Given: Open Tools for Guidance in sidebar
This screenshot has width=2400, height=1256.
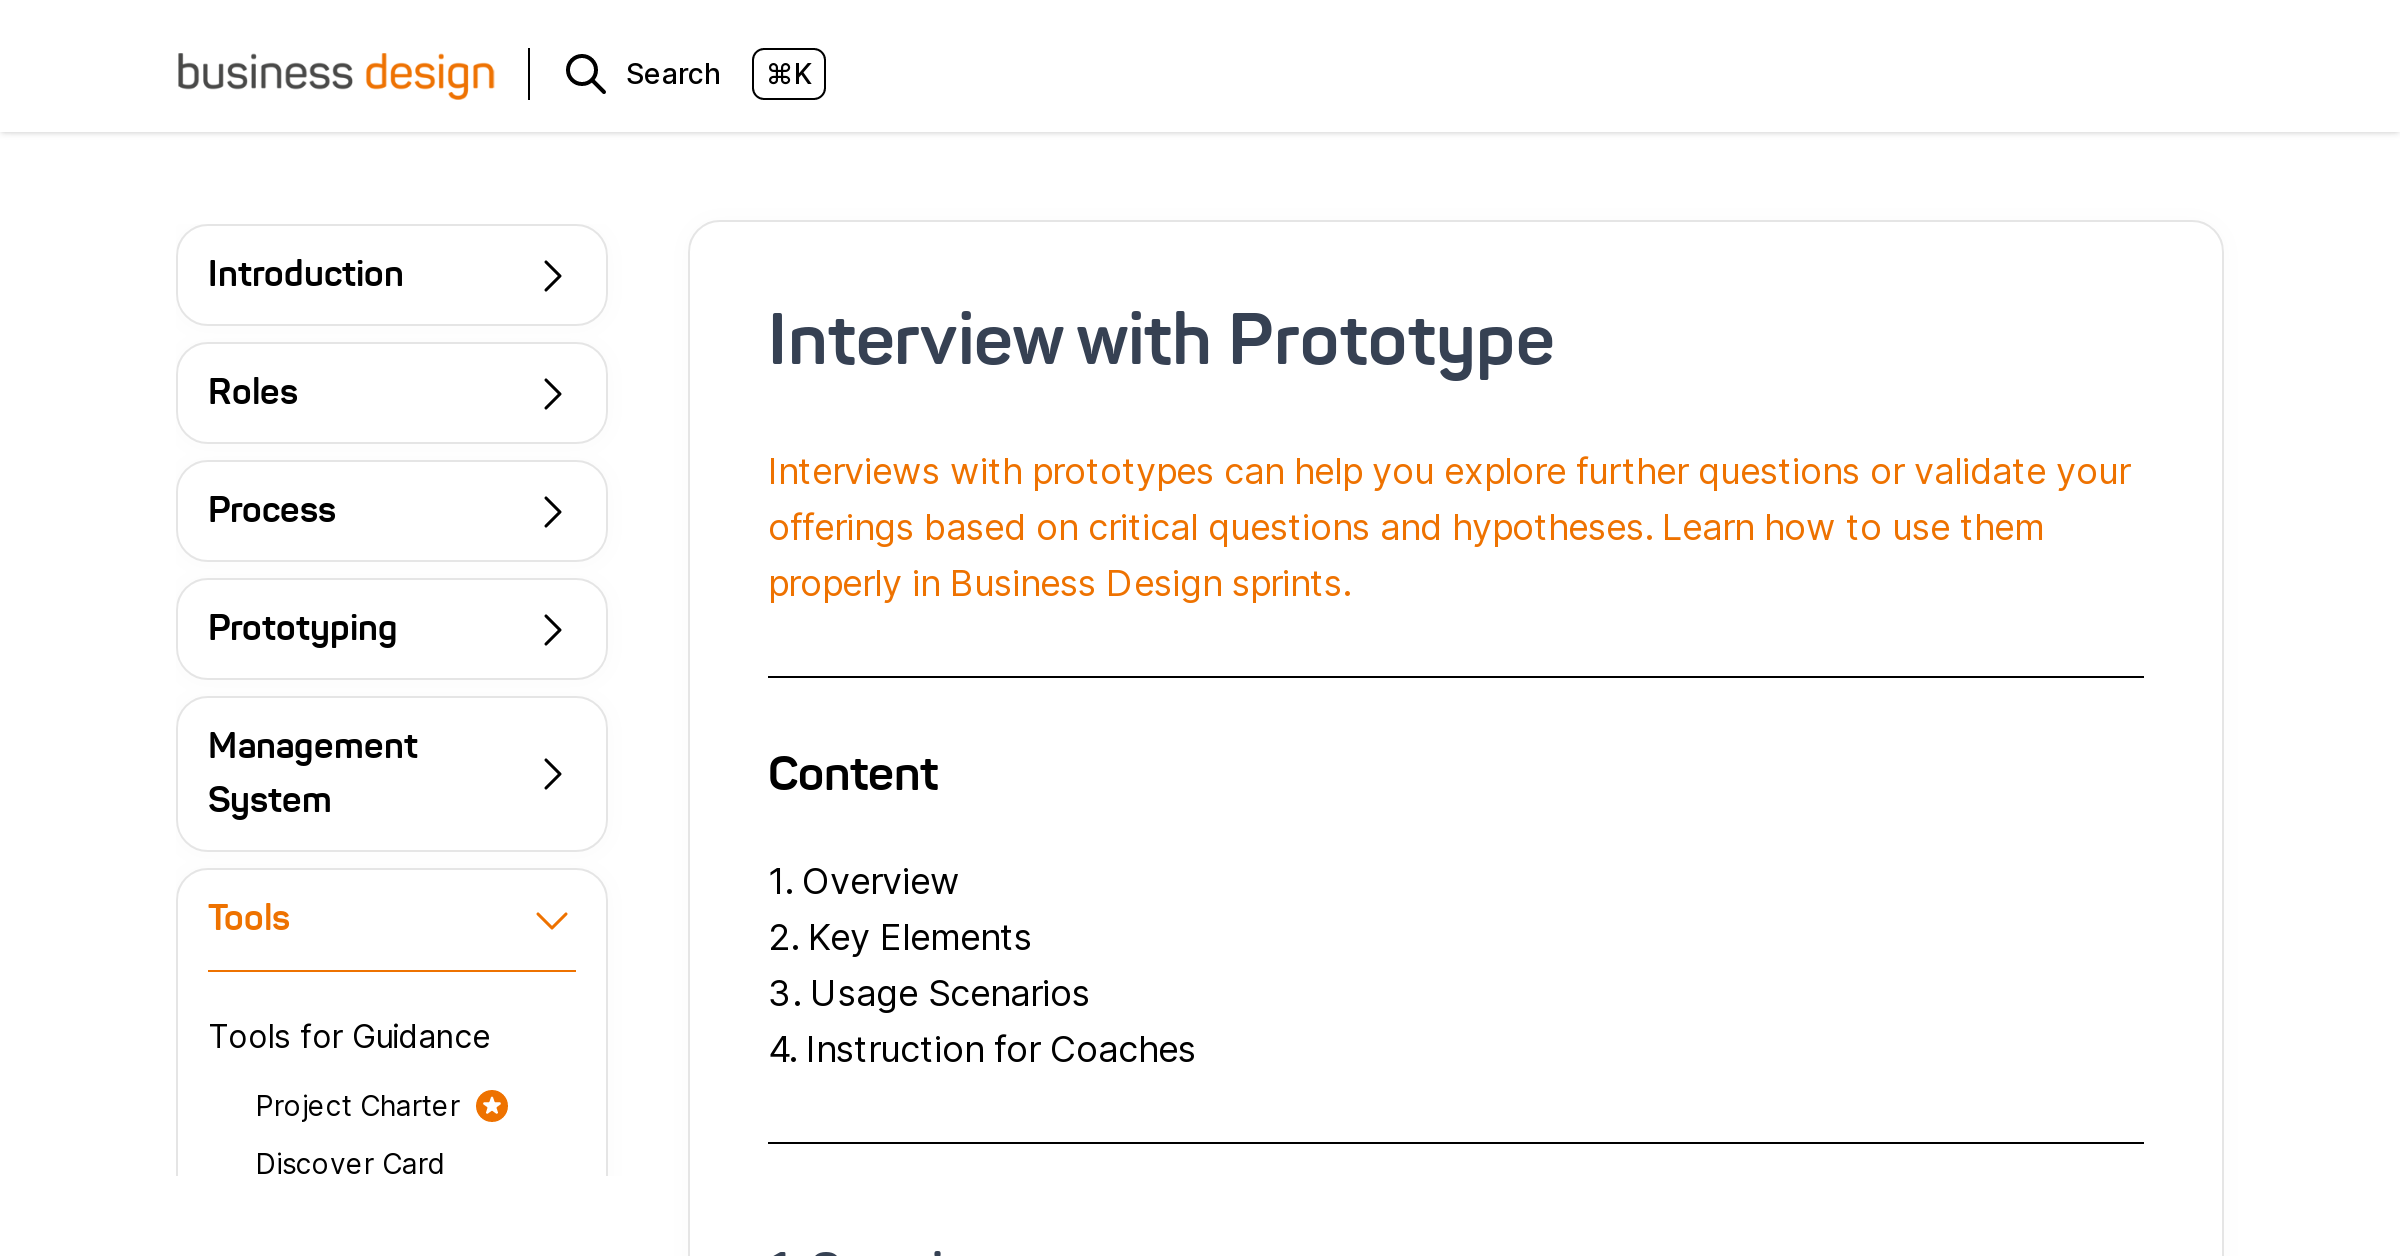Looking at the screenshot, I should [x=349, y=1036].
